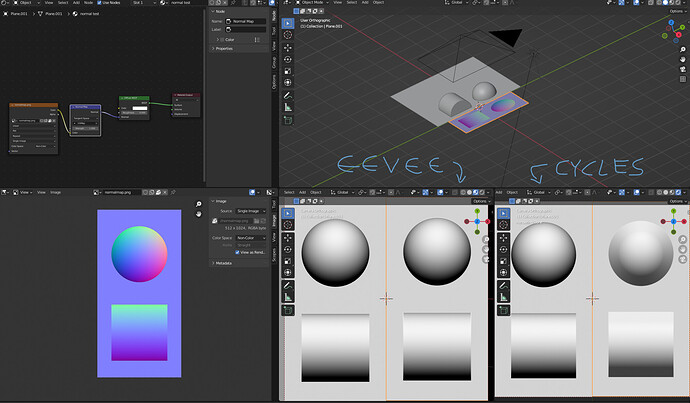Open the Node menu in node editor
The width and height of the screenshot is (690, 403).
(x=88, y=3)
